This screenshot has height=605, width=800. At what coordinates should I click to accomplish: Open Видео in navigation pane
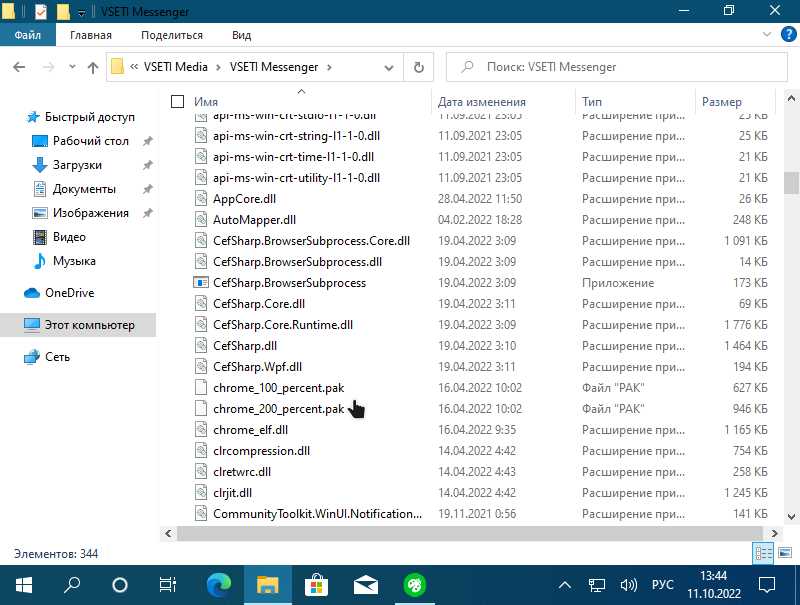69,237
